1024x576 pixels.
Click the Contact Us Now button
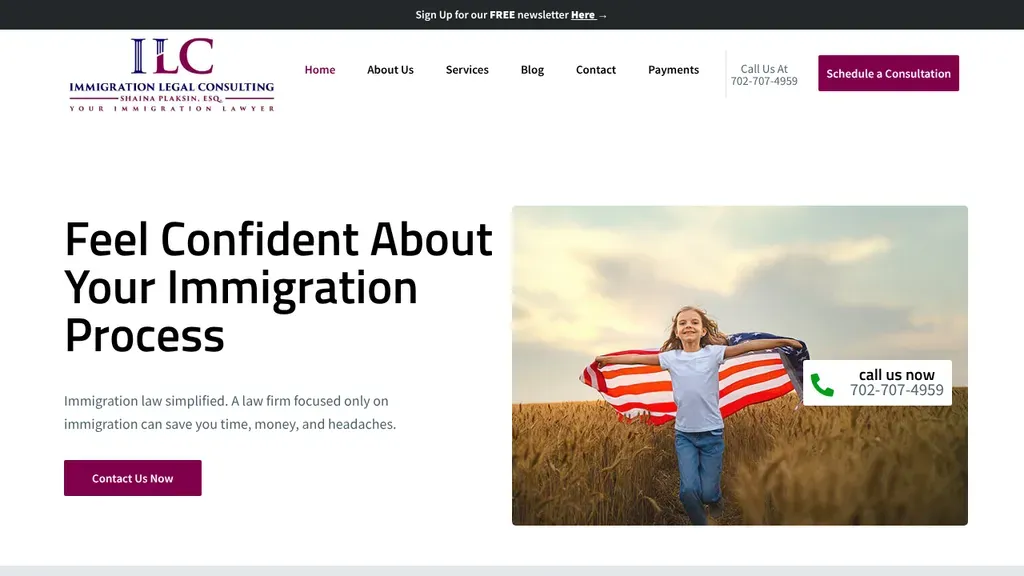pyautogui.click(x=133, y=478)
